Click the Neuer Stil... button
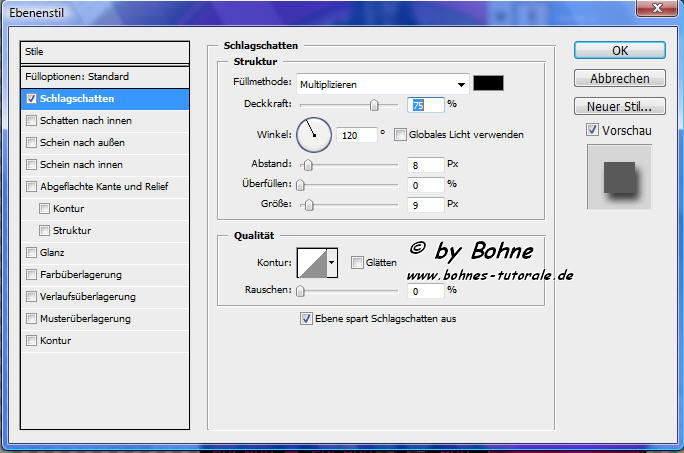The width and height of the screenshot is (684, 453). coord(619,106)
